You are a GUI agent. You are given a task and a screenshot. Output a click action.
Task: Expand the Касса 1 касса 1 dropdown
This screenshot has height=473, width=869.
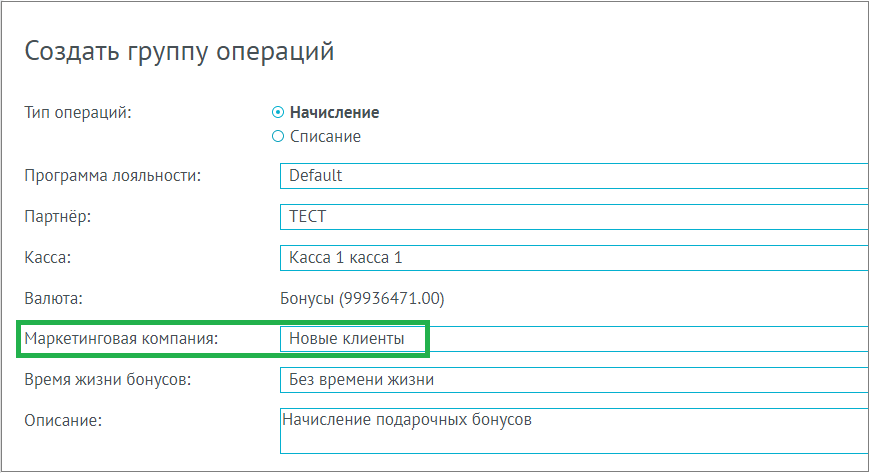[x=574, y=258]
